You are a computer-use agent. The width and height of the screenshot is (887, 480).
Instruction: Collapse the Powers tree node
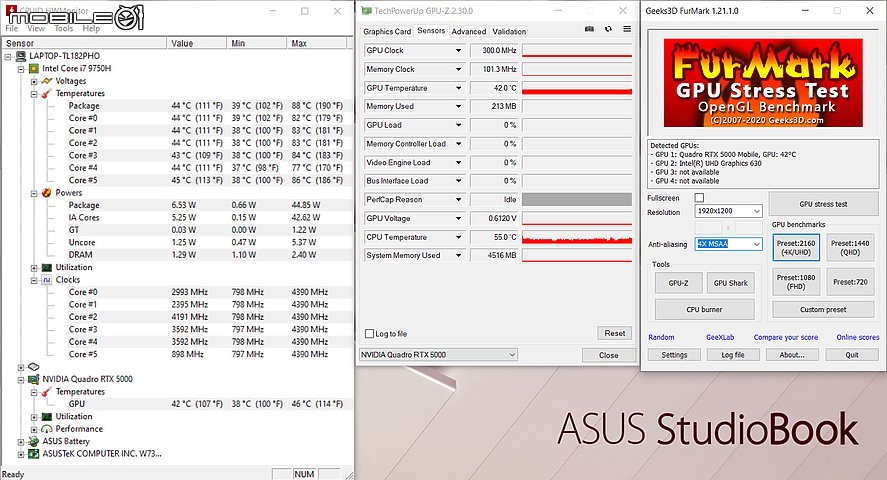pos(34,193)
